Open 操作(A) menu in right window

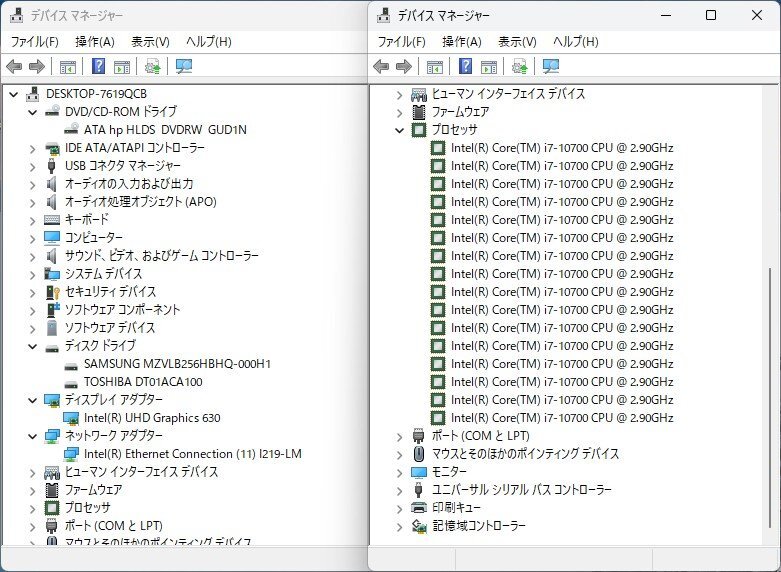point(462,42)
